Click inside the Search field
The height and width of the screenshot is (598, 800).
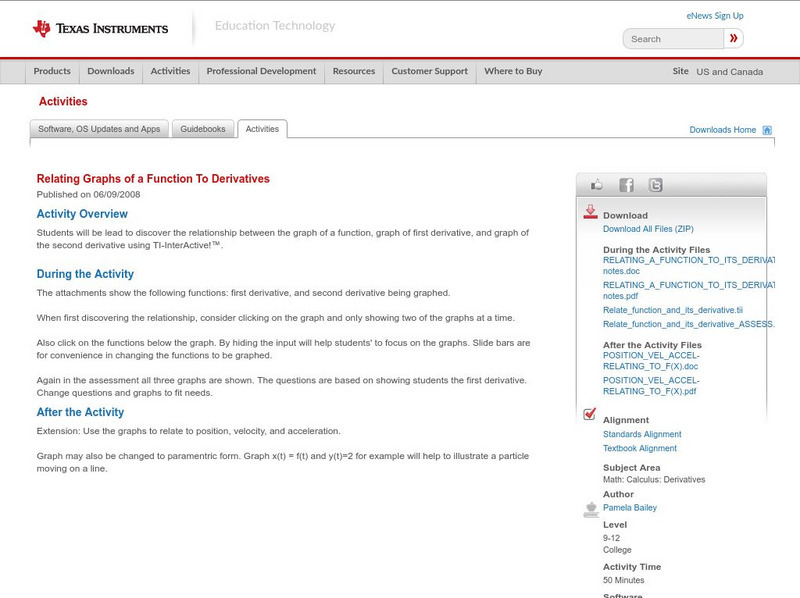pyautogui.click(x=673, y=39)
